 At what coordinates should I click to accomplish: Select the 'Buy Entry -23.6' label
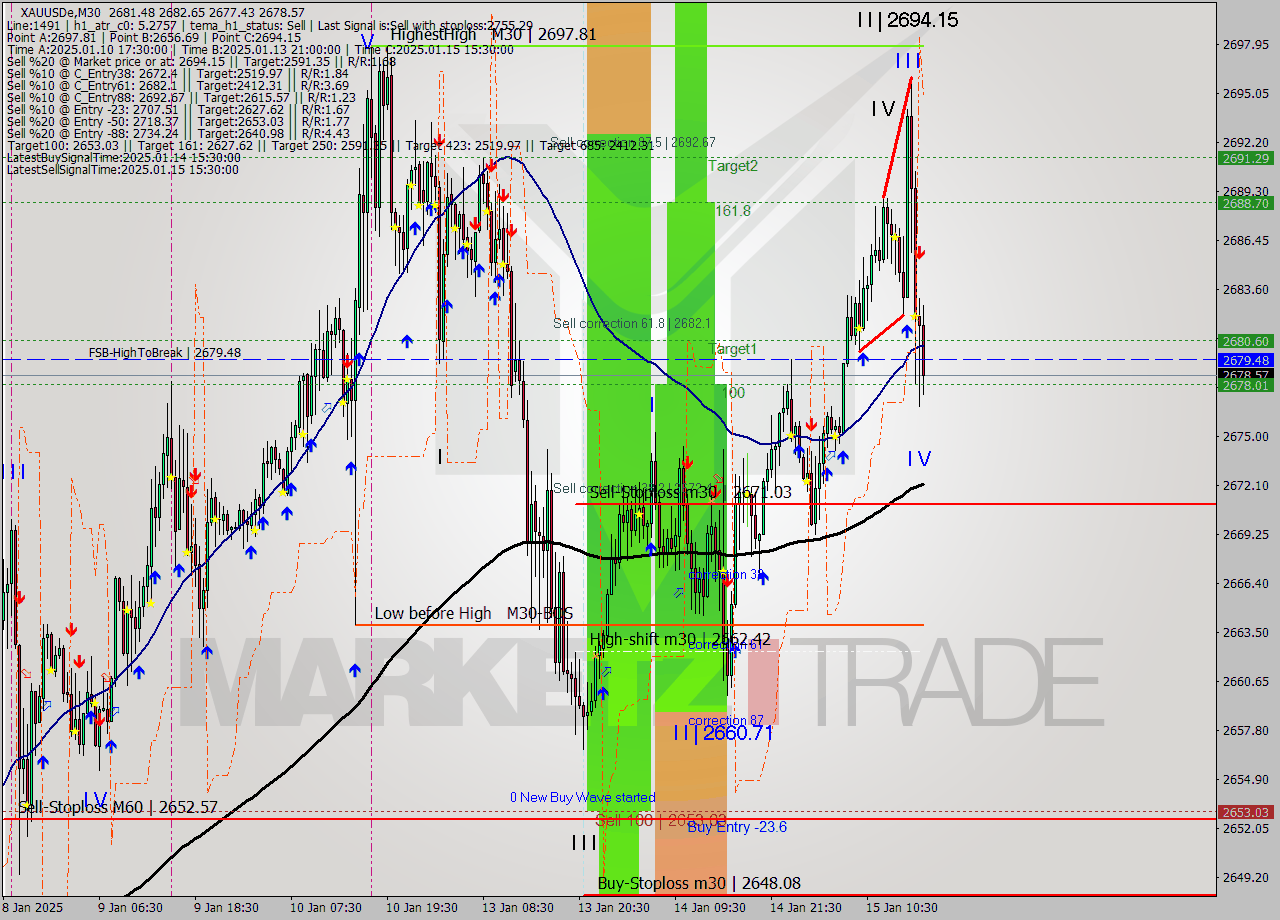[x=737, y=827]
